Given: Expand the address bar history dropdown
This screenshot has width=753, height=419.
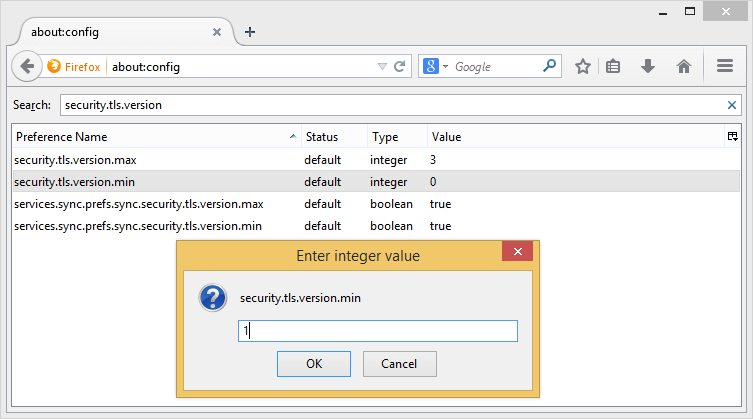Looking at the screenshot, I should click(x=382, y=67).
